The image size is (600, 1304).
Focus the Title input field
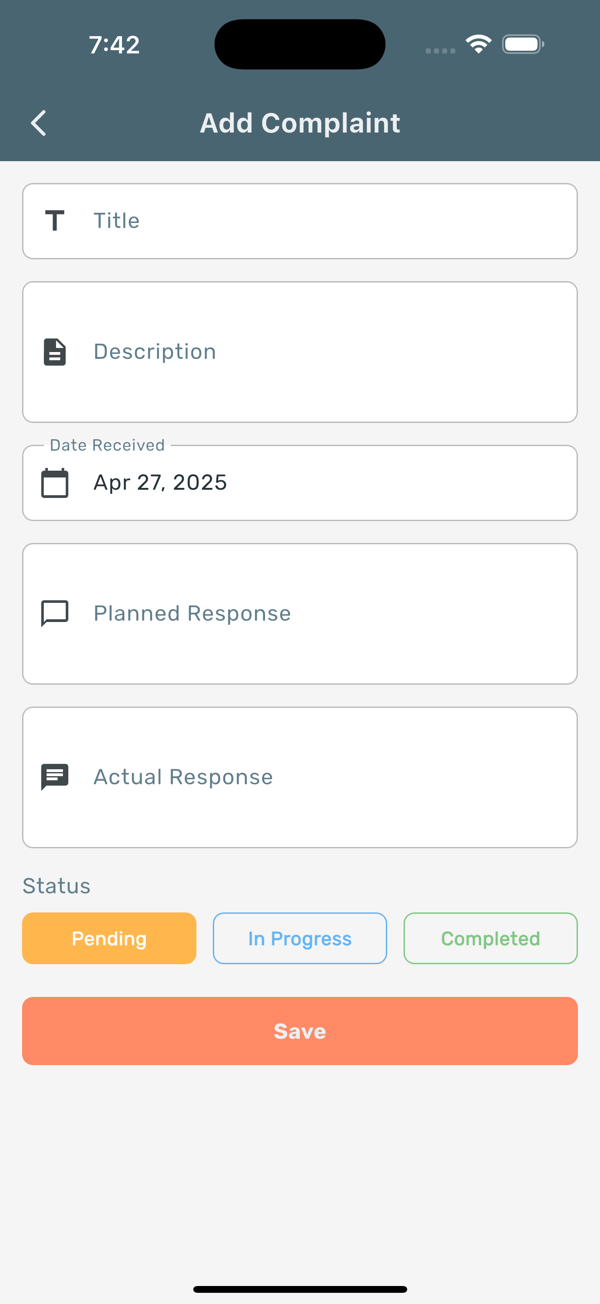[x=300, y=221]
